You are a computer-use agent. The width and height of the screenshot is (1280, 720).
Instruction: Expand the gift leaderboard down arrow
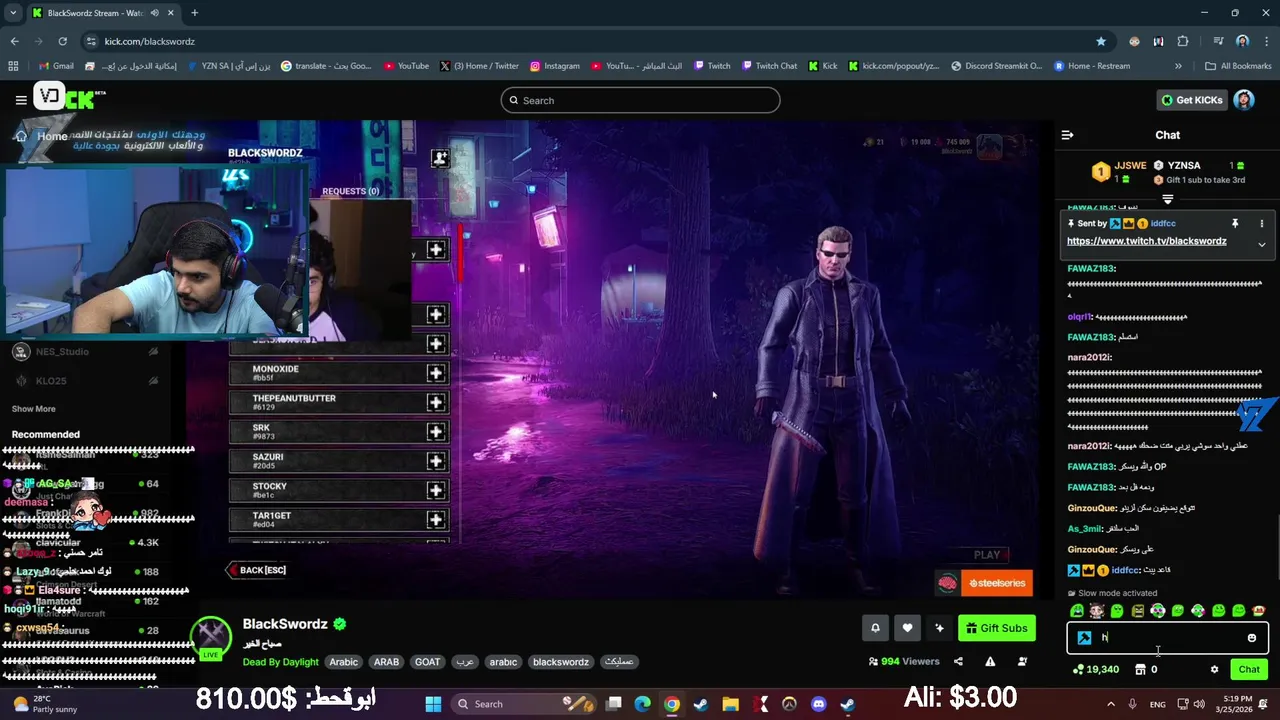coord(1167,199)
